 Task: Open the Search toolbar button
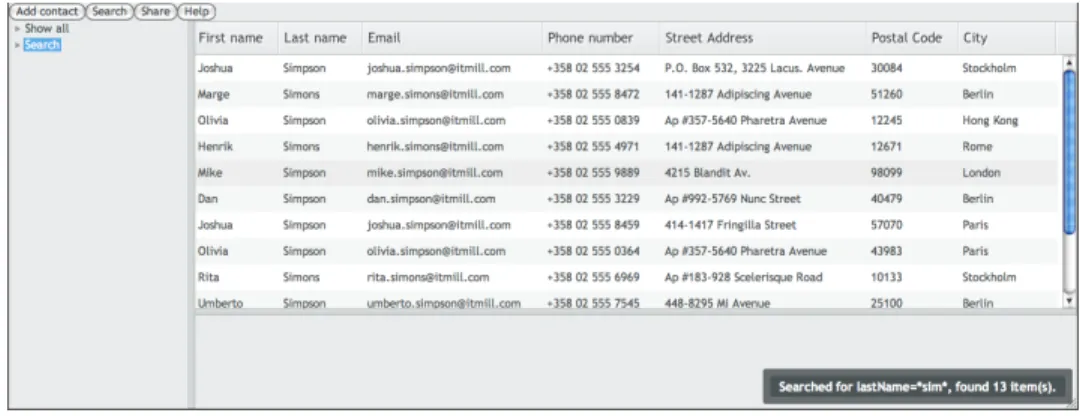[x=110, y=12]
